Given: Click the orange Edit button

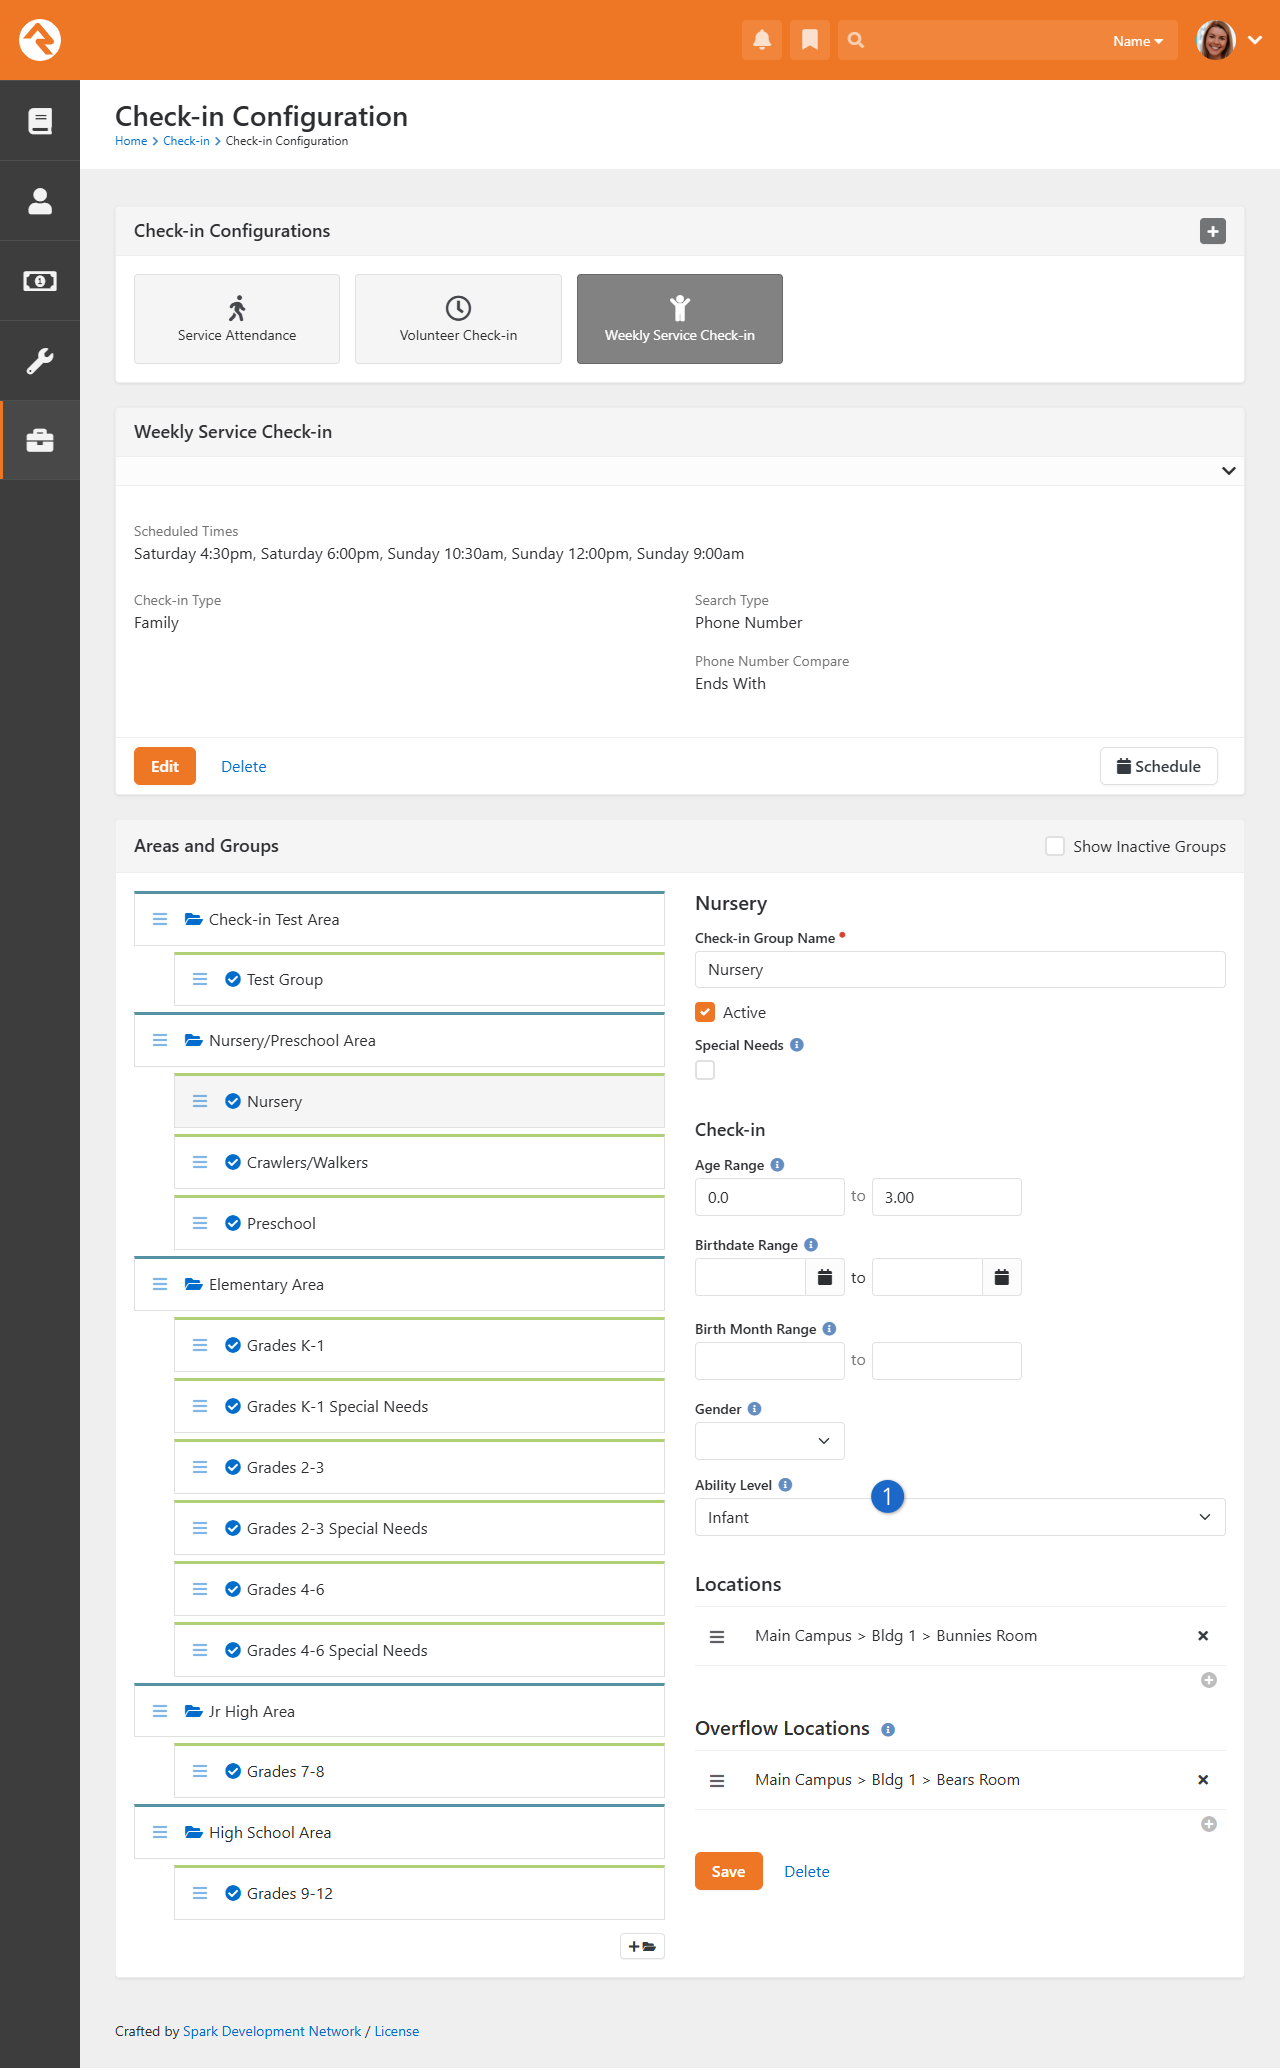Looking at the screenshot, I should click(165, 766).
